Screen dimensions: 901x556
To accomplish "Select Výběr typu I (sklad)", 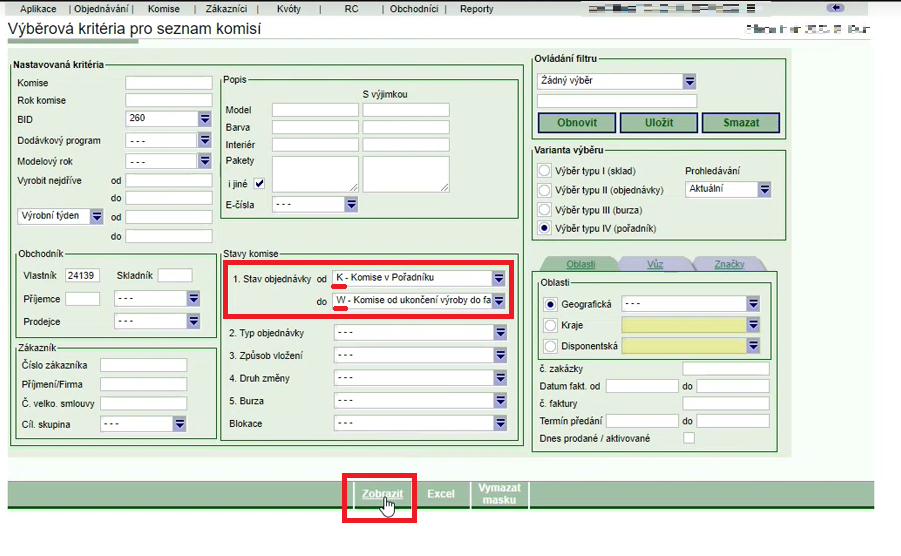I will pos(545,171).
